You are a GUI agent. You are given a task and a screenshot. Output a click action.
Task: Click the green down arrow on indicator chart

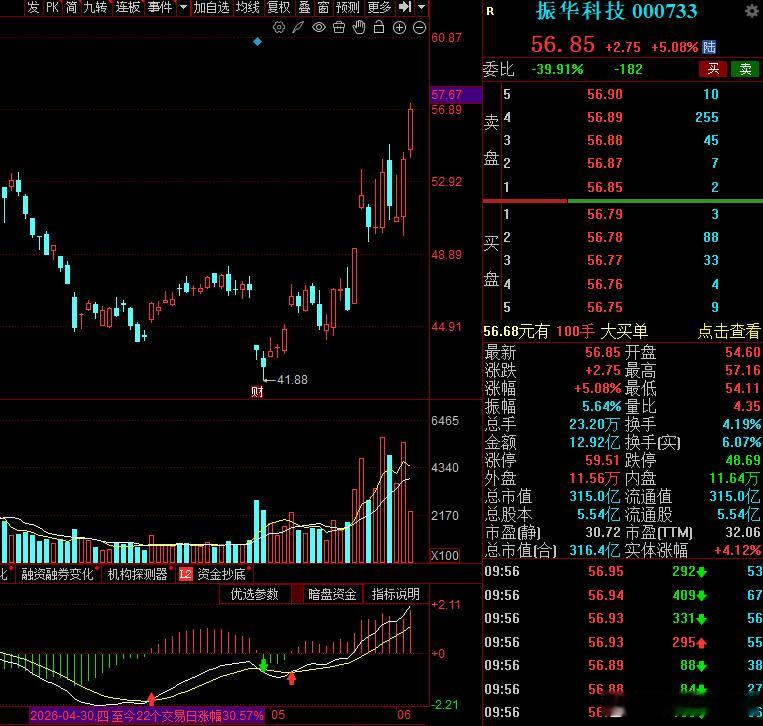263,664
